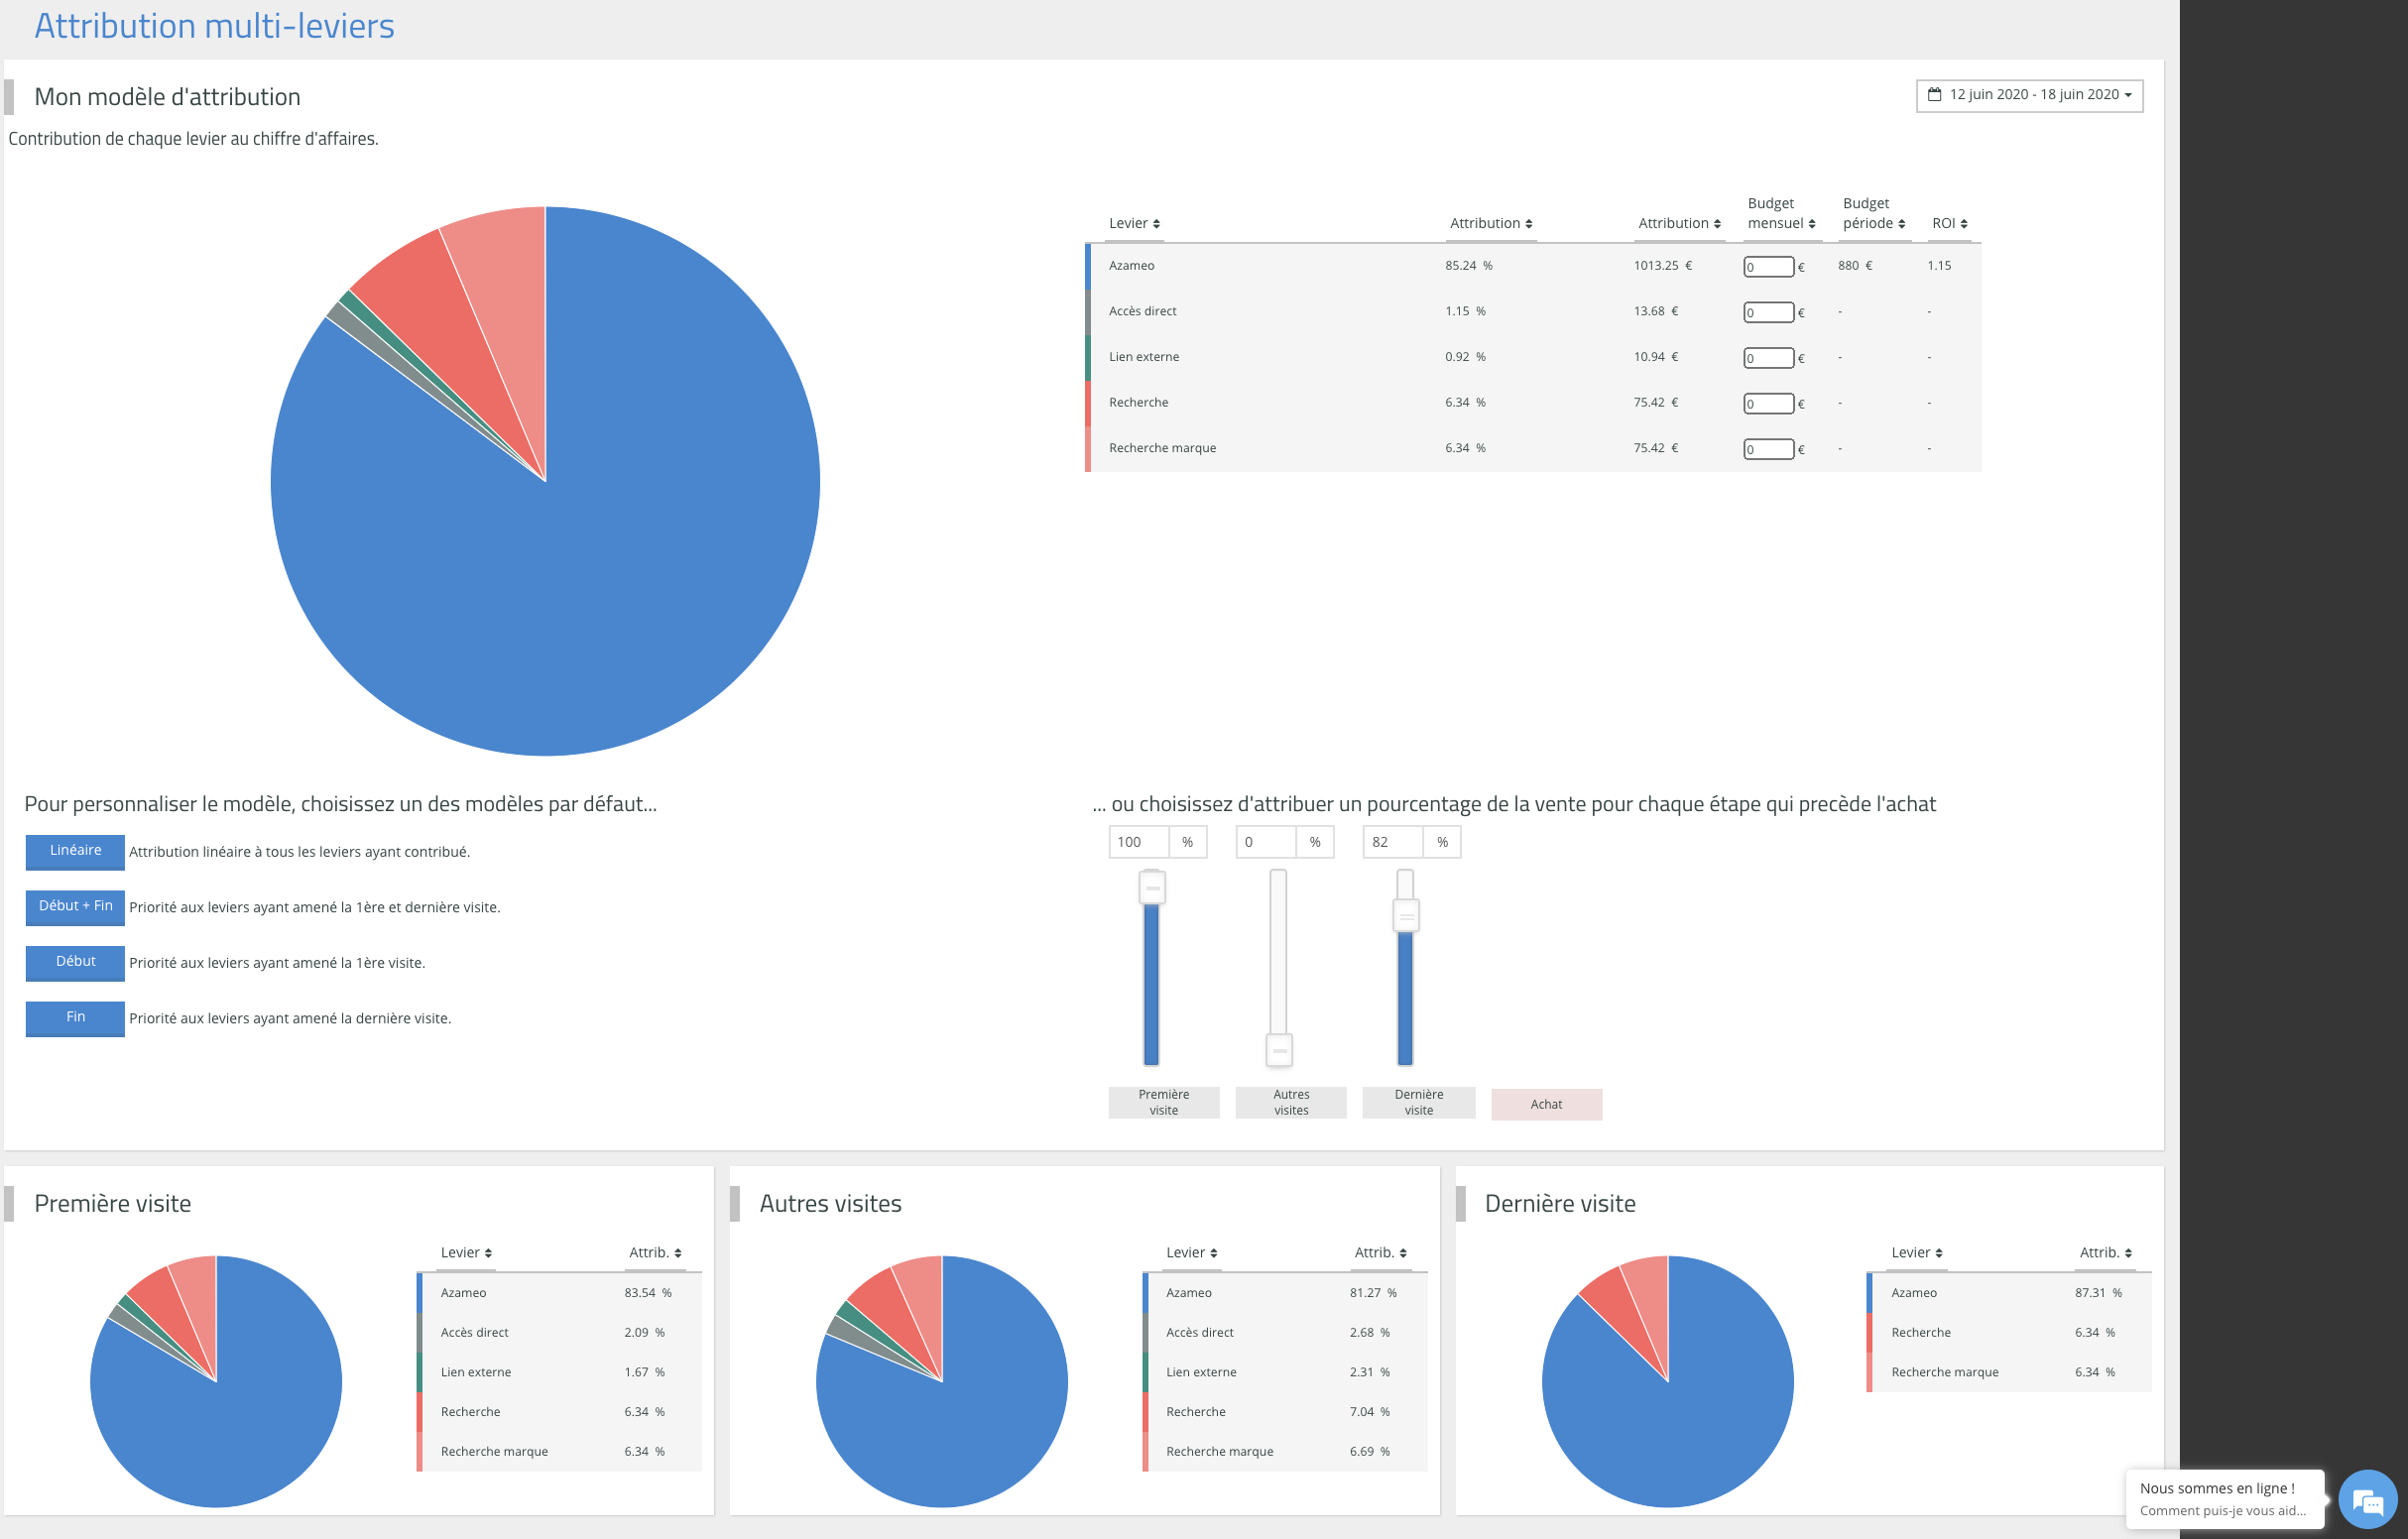Image resolution: width=2408 pixels, height=1539 pixels.
Task: Sort Autres visites table by Attrib.
Action: click(1381, 1252)
